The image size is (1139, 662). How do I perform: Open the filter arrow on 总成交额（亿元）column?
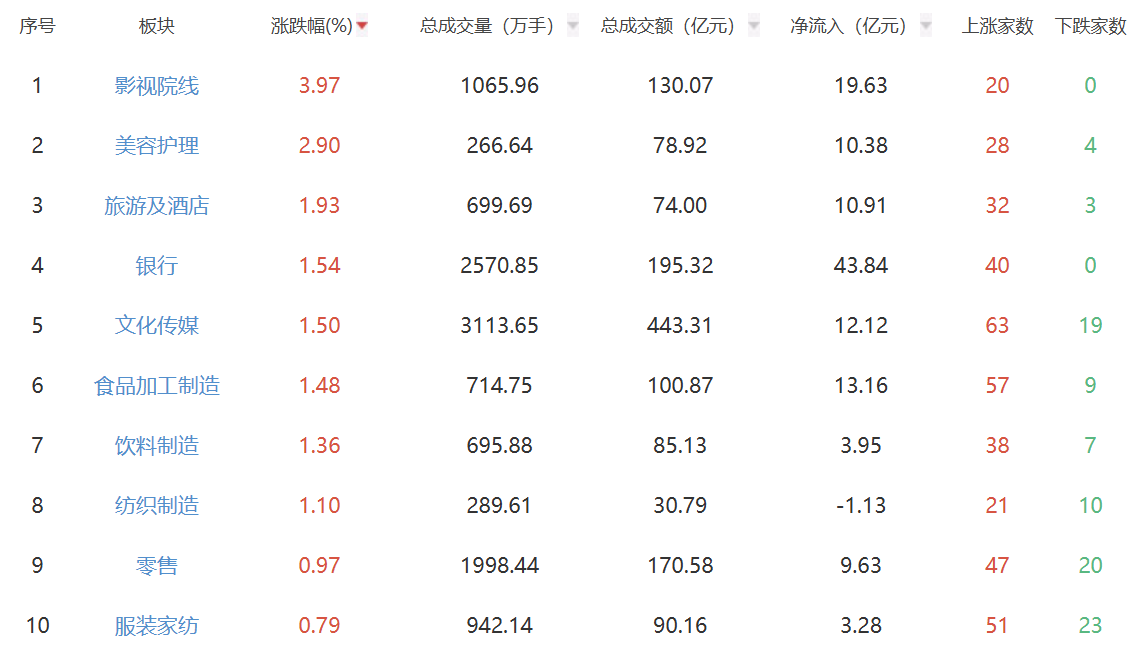[x=745, y=25]
